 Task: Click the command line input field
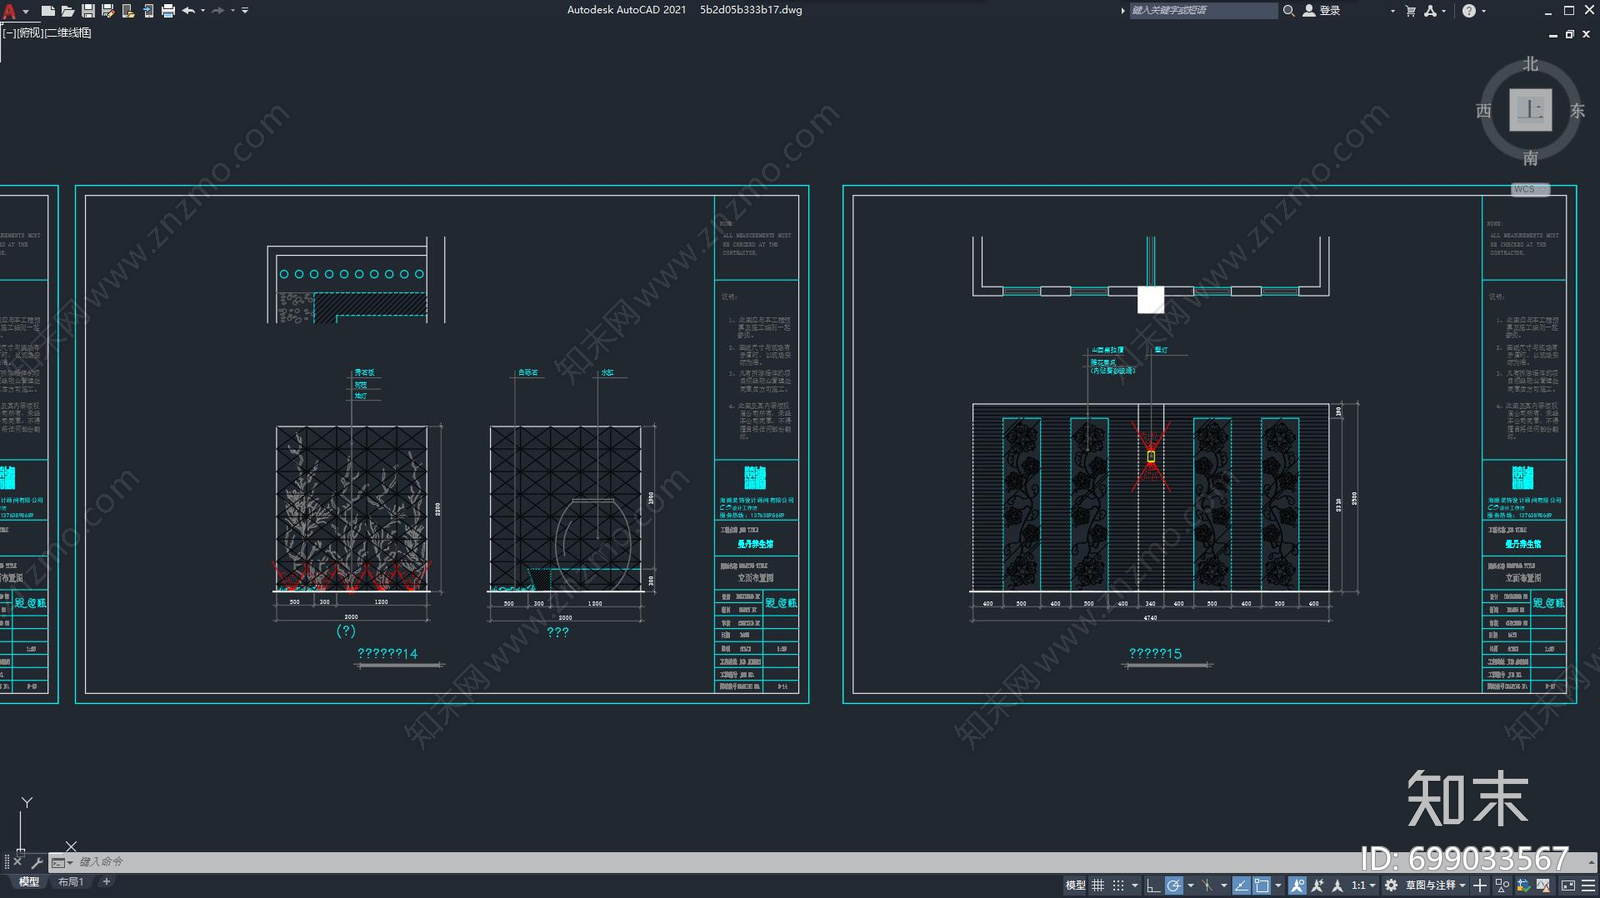click(x=800, y=862)
